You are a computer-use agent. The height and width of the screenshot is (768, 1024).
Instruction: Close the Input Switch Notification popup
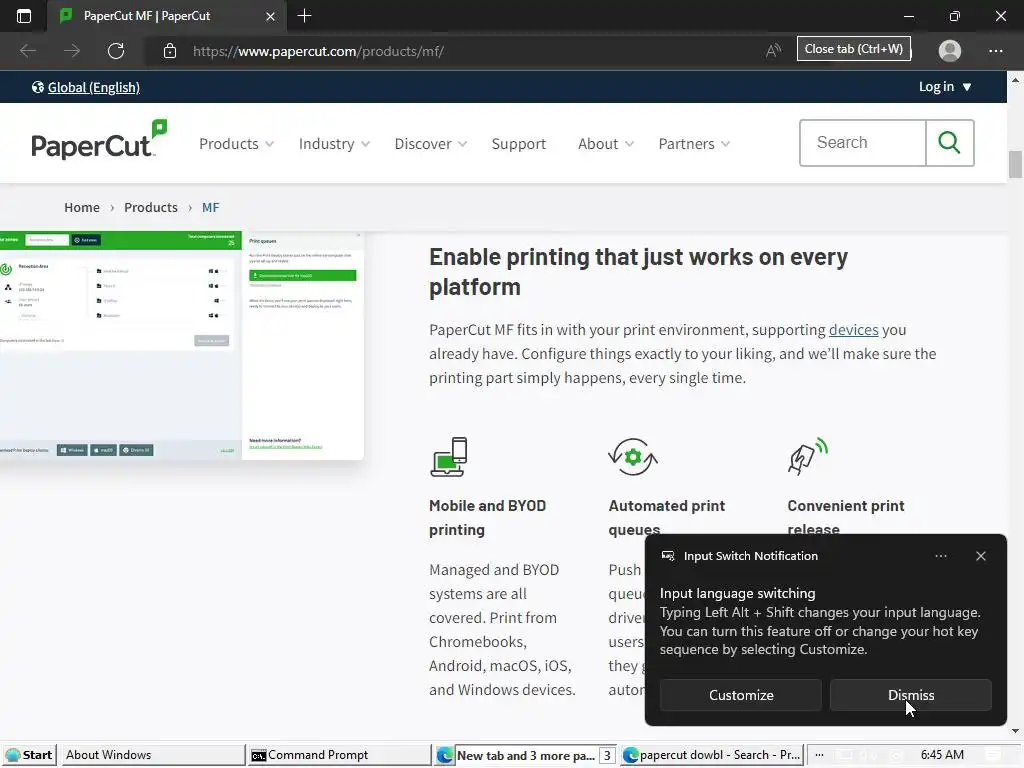[x=981, y=556]
